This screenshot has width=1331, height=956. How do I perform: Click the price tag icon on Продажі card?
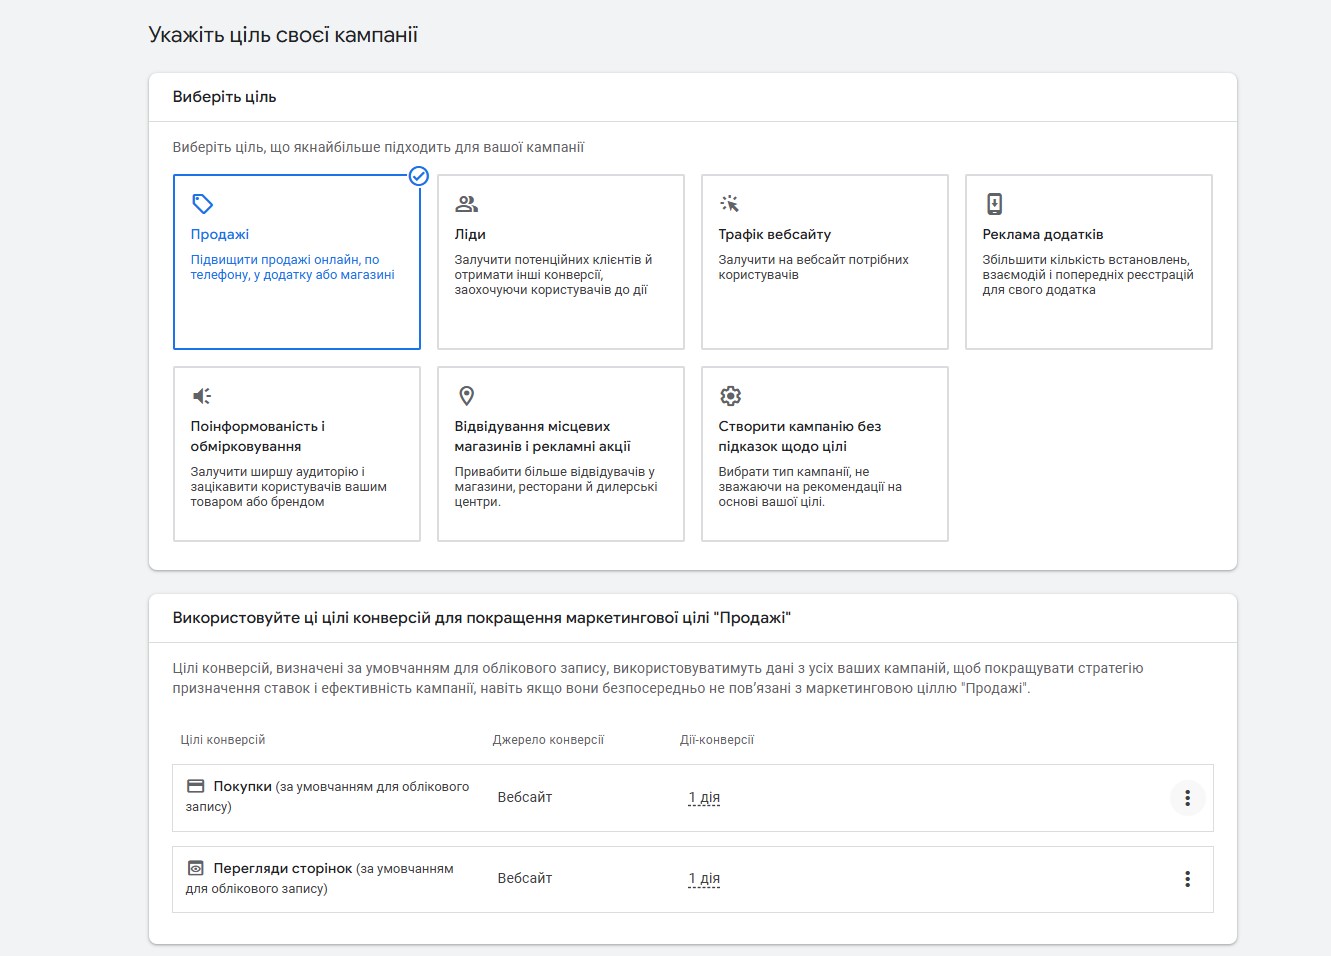202,204
